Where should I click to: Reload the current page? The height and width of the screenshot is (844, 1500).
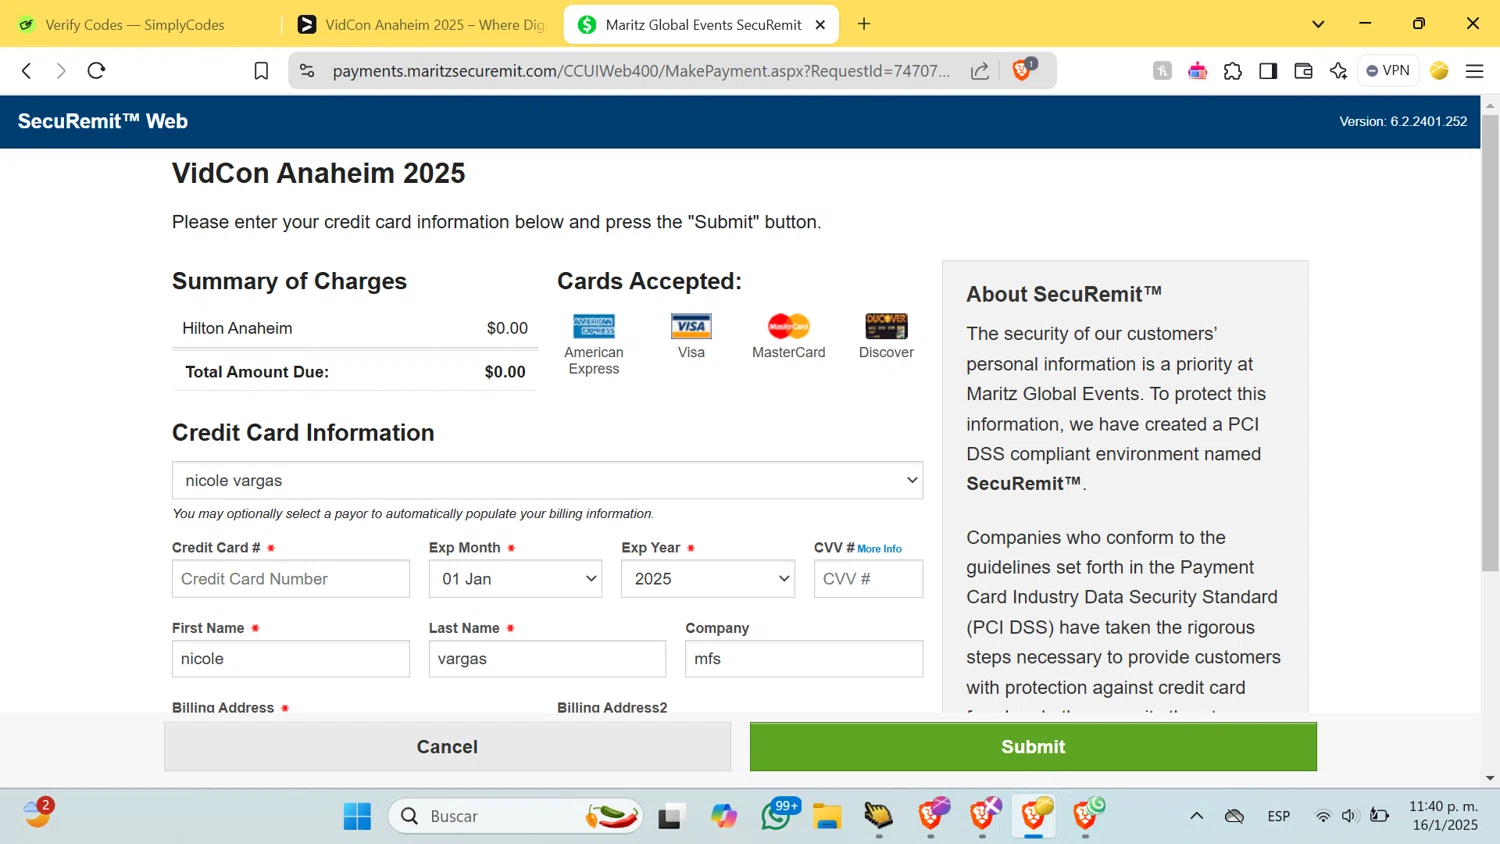coord(96,71)
